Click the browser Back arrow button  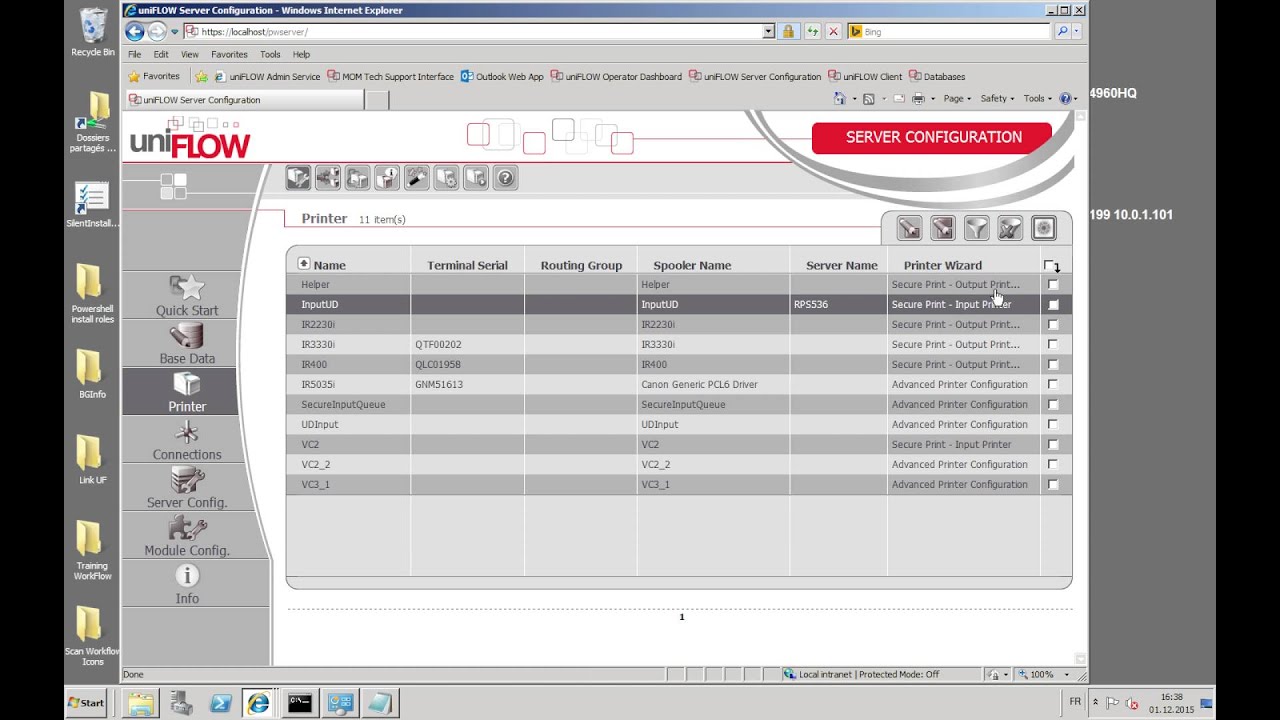point(135,31)
